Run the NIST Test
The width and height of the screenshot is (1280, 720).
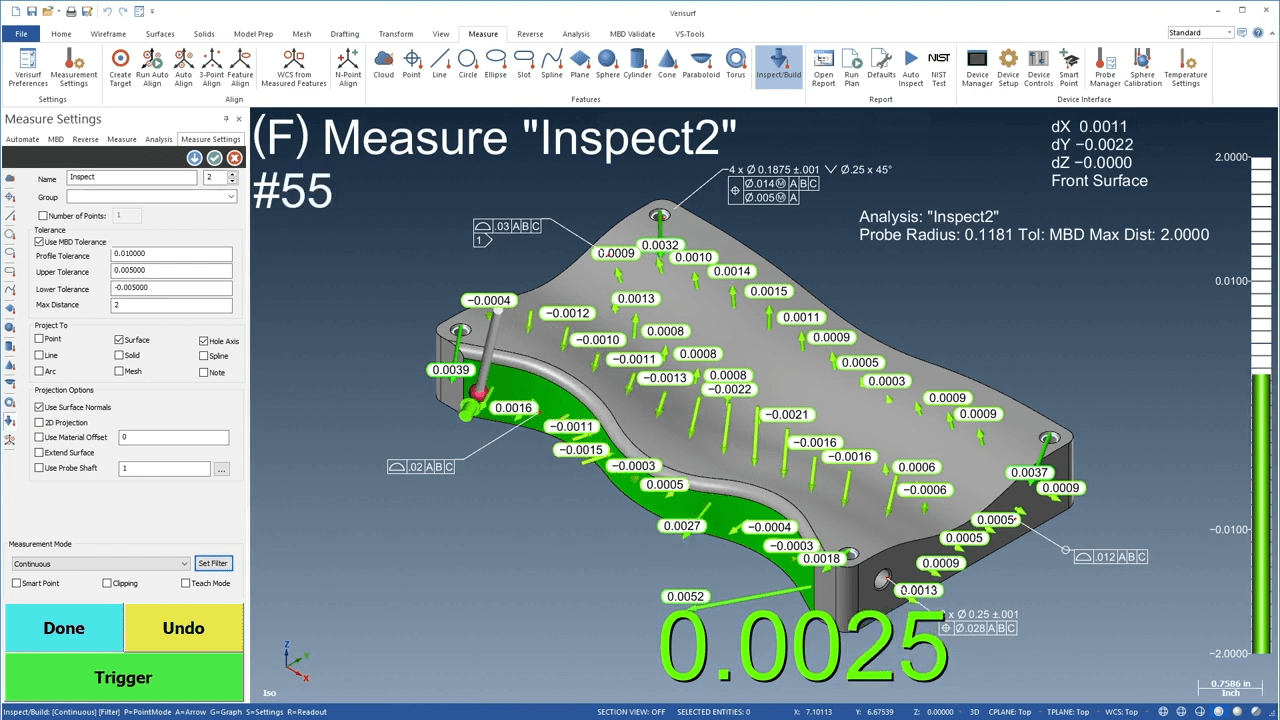939,68
